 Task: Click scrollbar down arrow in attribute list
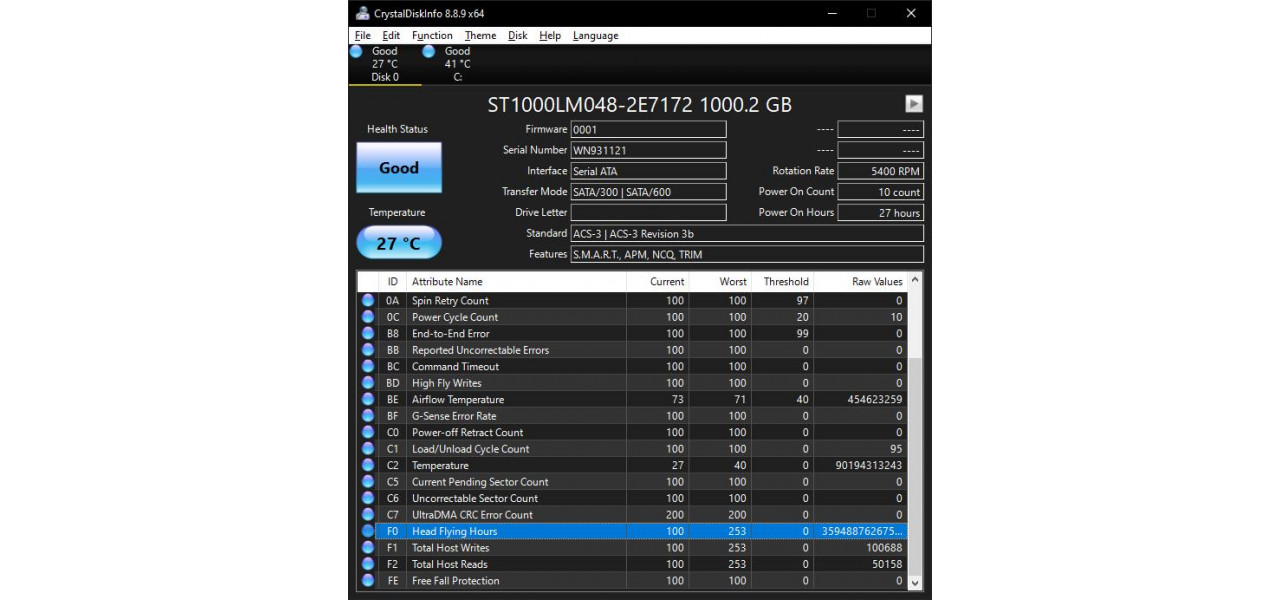coord(915,582)
